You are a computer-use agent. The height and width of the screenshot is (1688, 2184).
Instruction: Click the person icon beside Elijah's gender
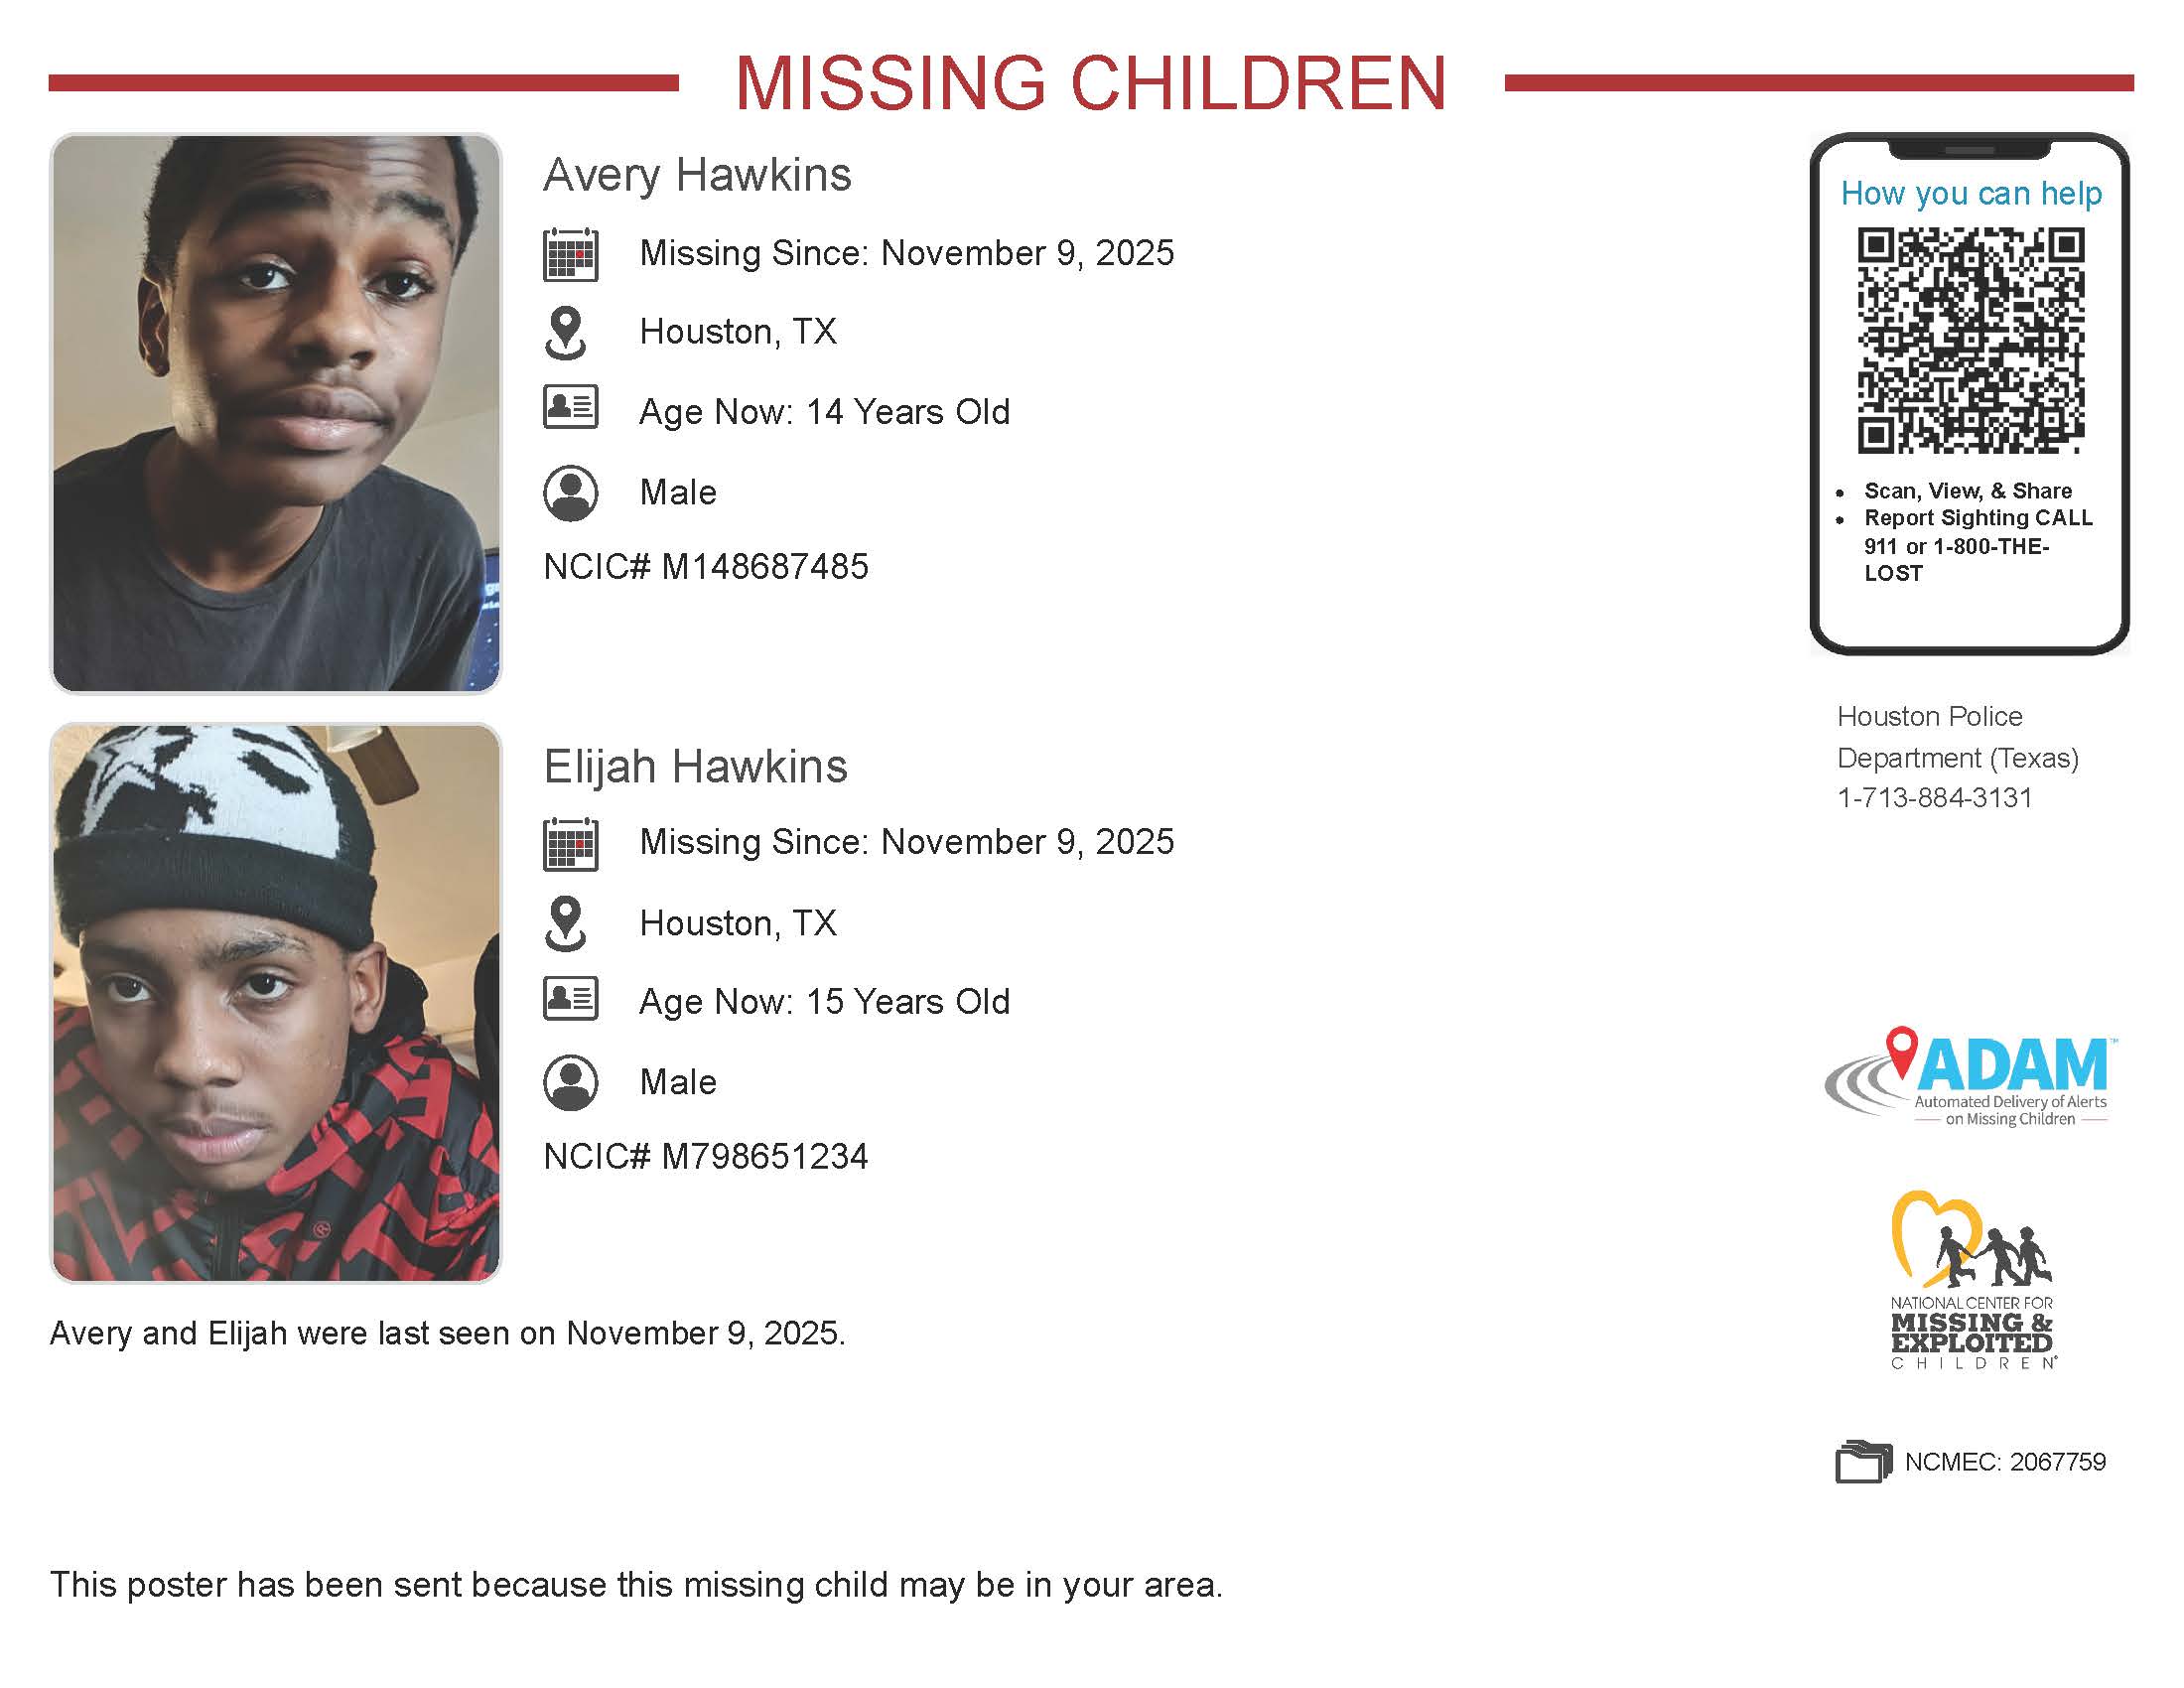point(570,1082)
